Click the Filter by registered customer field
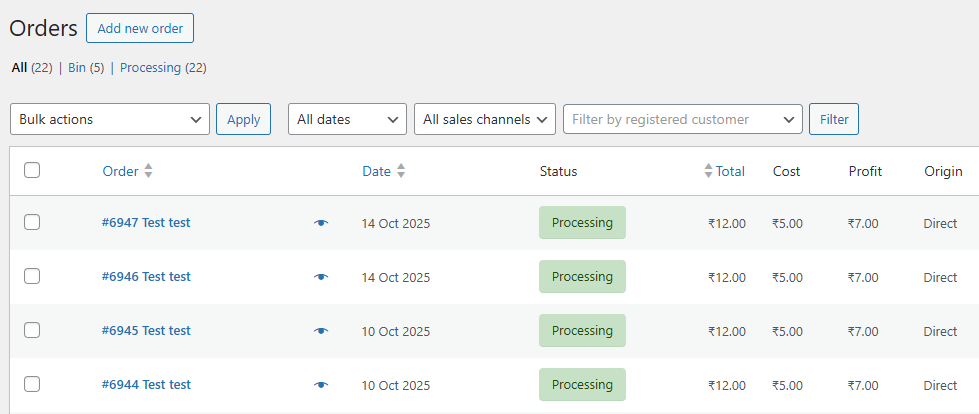Screen dimensions: 979x414 point(682,119)
